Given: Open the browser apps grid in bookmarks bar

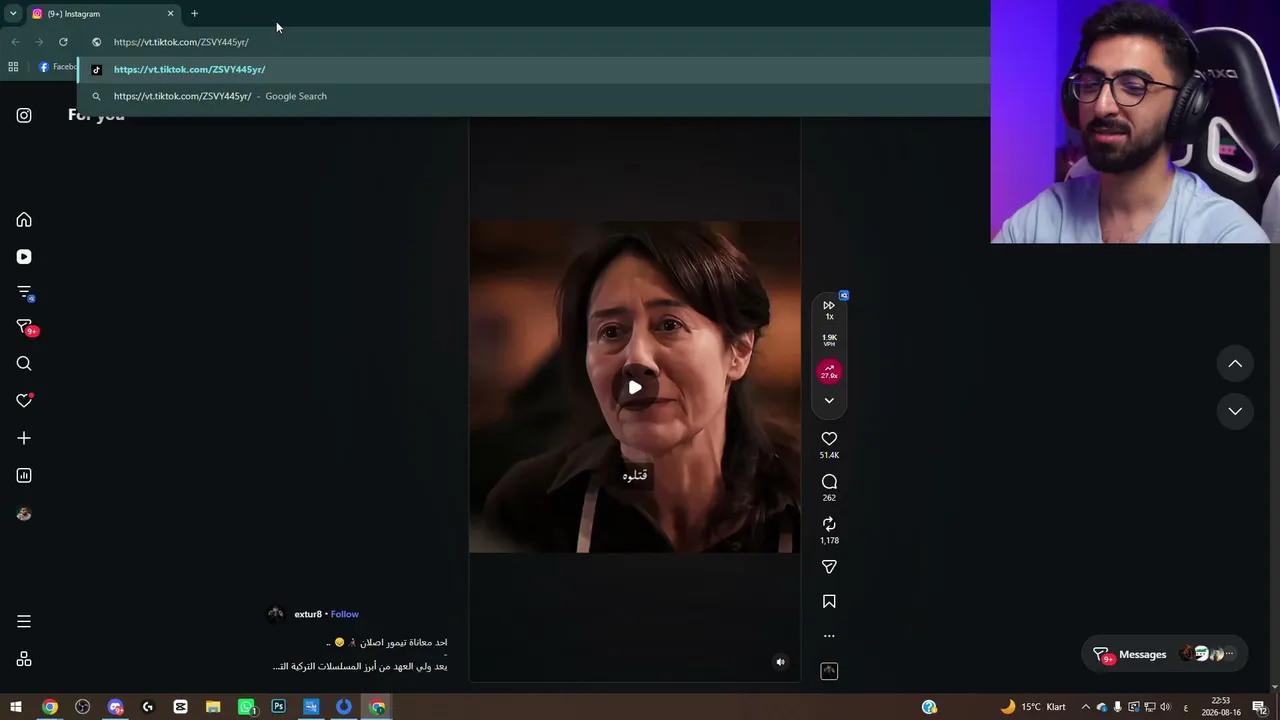Looking at the screenshot, I should (13, 67).
